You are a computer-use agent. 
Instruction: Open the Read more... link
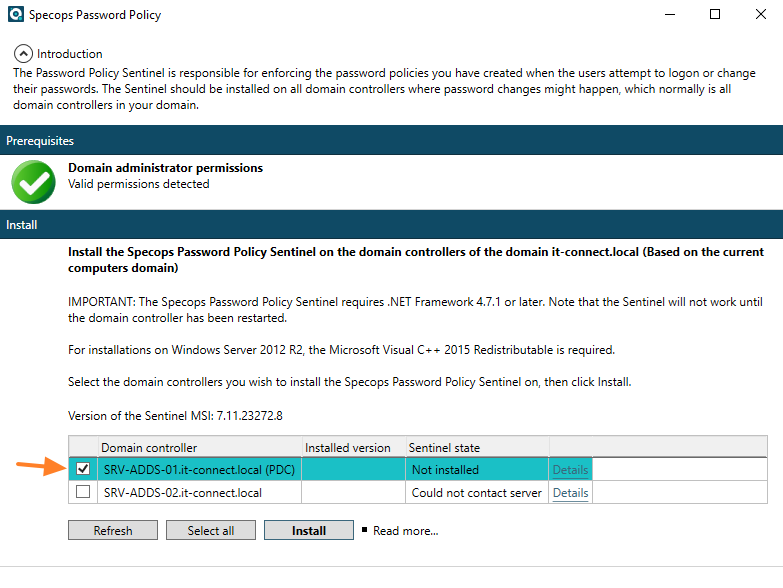pyautogui.click(x=405, y=531)
